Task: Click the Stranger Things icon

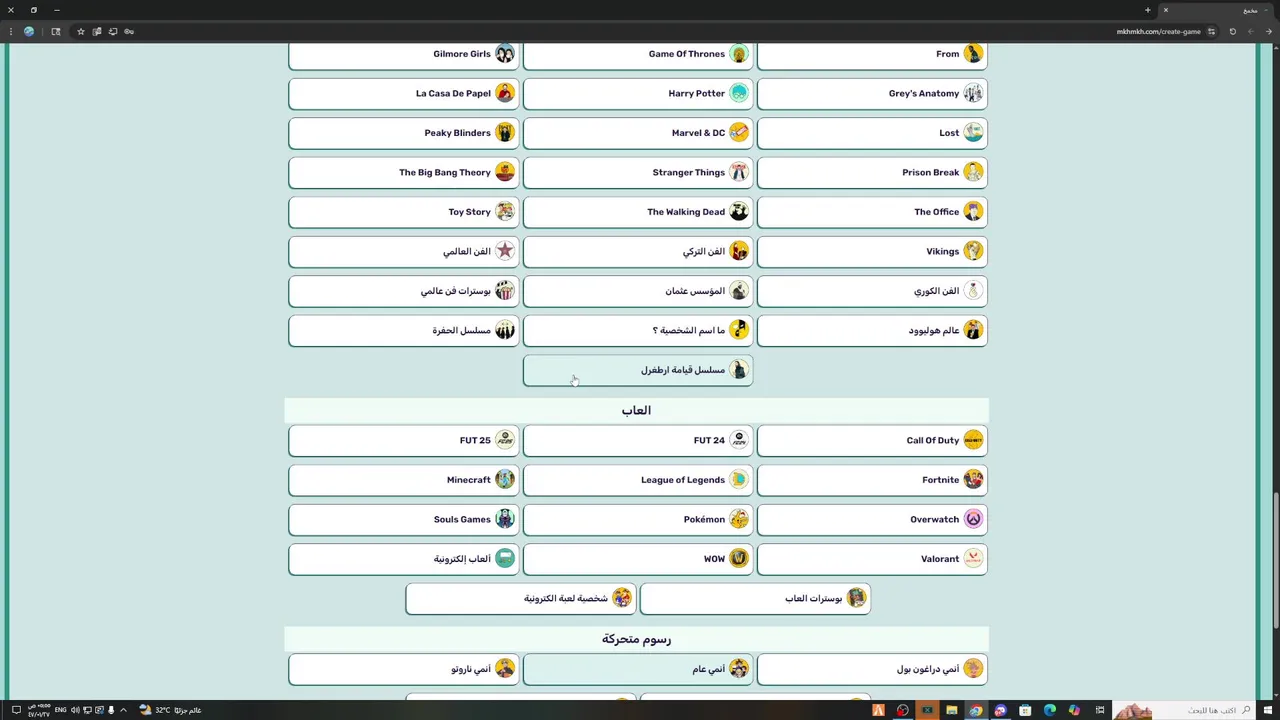Action: pos(739,172)
